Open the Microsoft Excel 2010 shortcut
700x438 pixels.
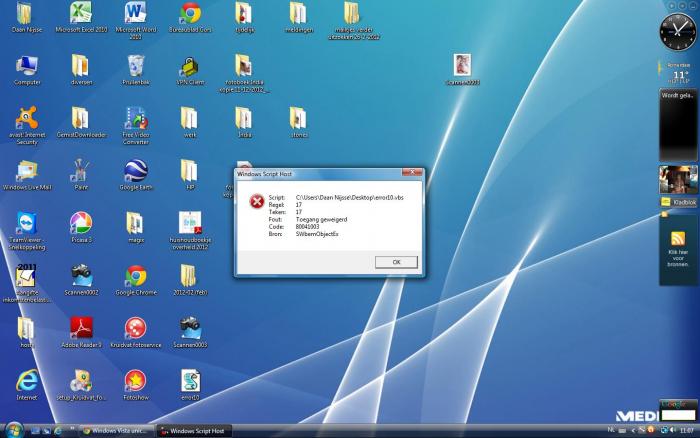(81, 13)
